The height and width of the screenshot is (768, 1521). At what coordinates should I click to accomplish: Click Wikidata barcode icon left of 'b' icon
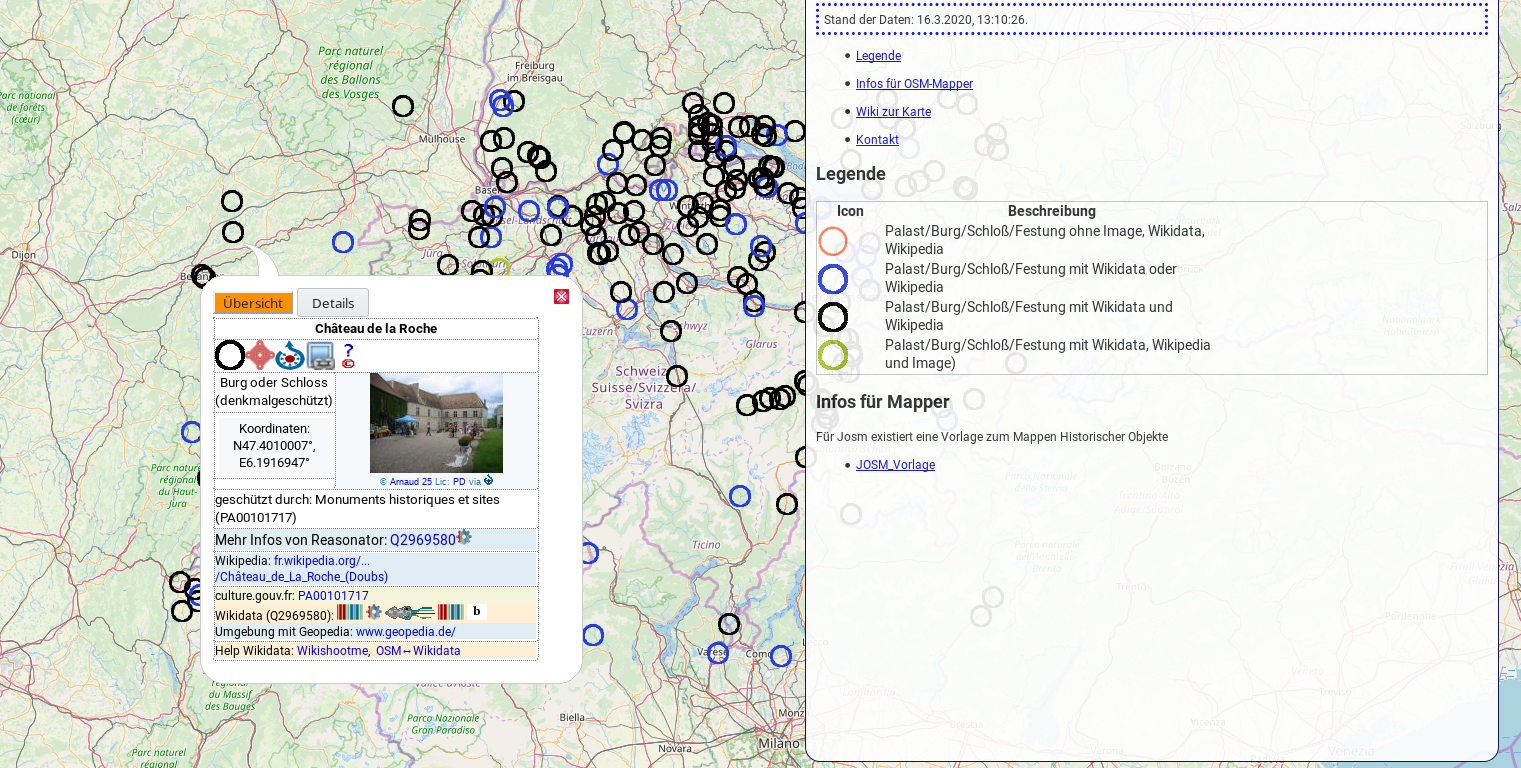click(450, 612)
